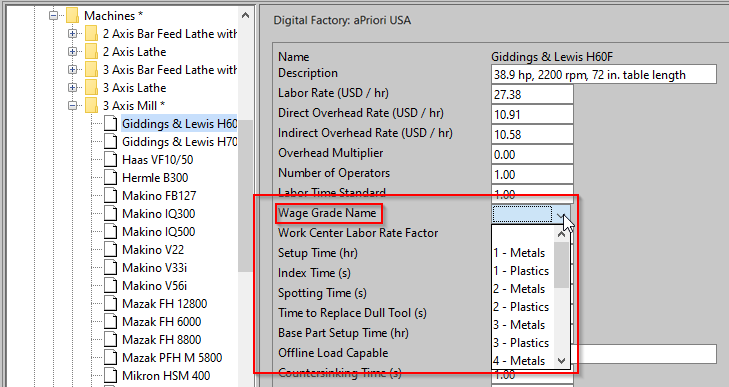Click document icon beside Makino IQ500

tap(110, 232)
